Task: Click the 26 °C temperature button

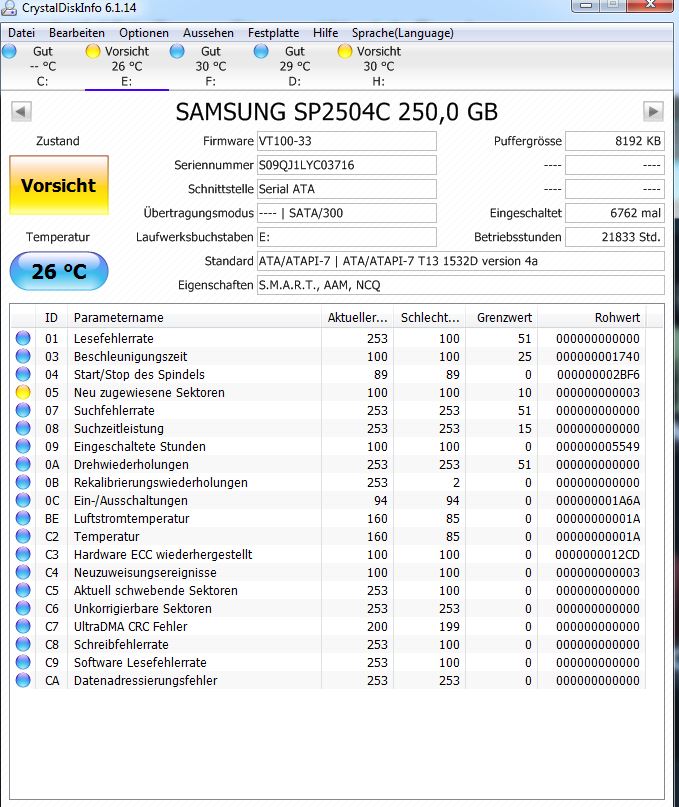Action: coord(59,271)
